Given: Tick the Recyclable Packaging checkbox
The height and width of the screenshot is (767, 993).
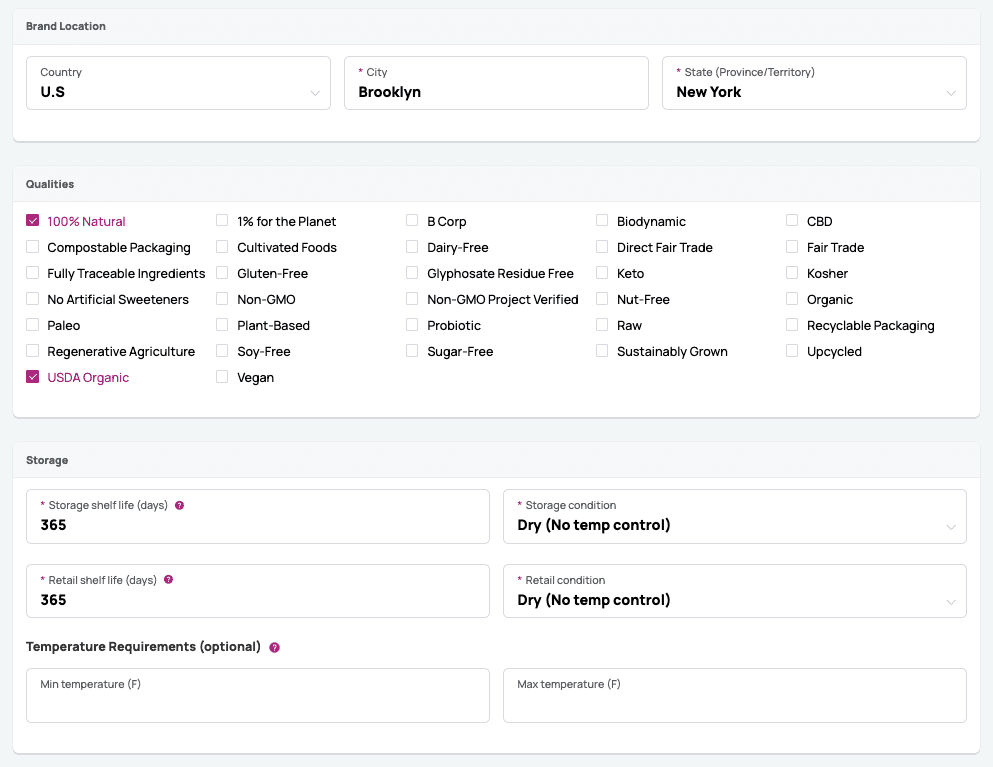Looking at the screenshot, I should (x=792, y=324).
